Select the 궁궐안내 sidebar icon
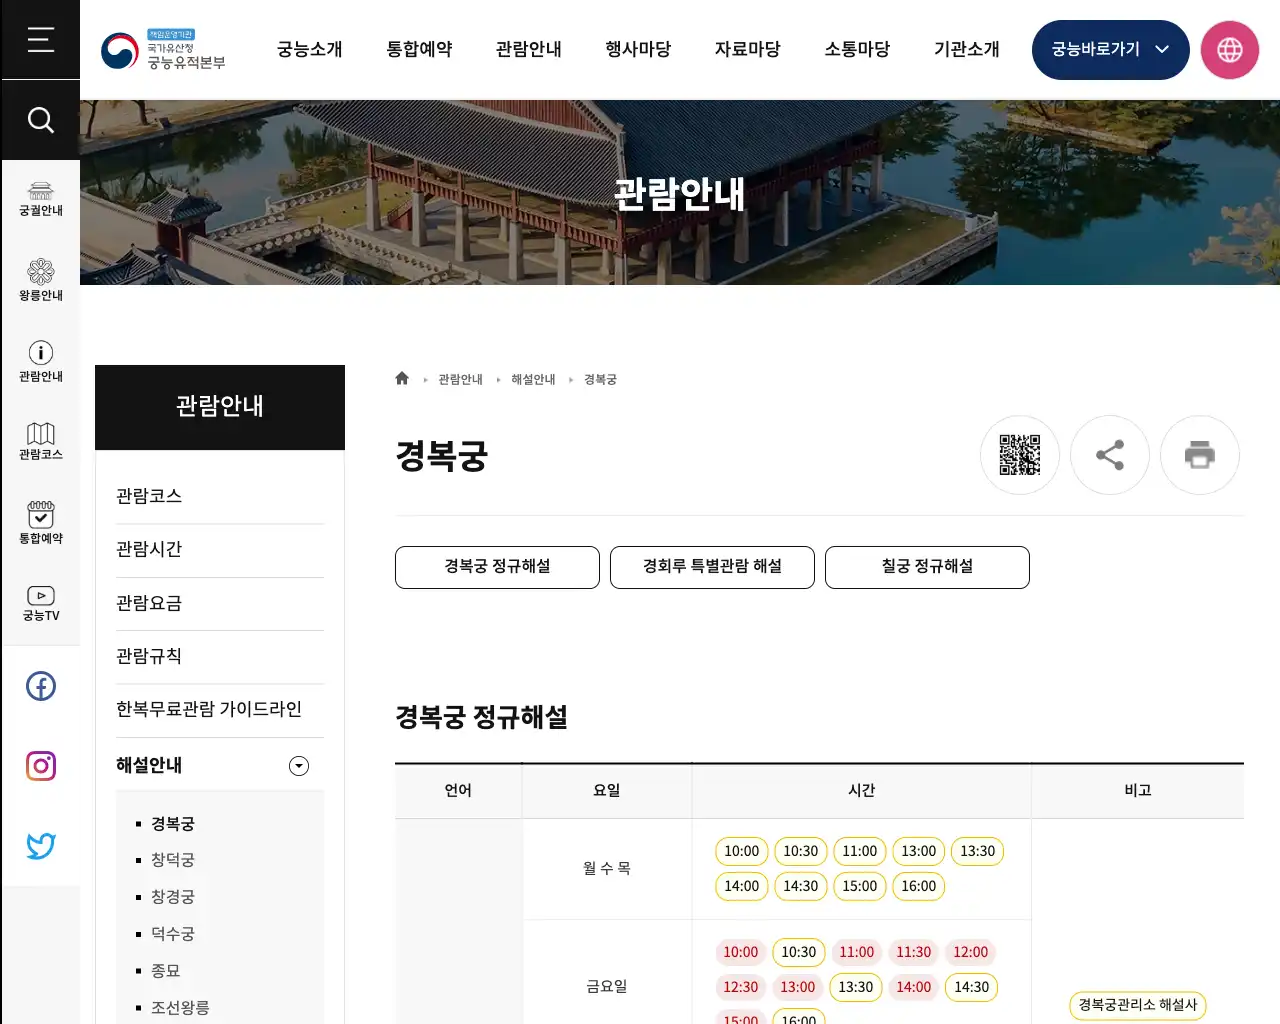Screen dimensions: 1280x1024 pyautogui.click(x=40, y=197)
